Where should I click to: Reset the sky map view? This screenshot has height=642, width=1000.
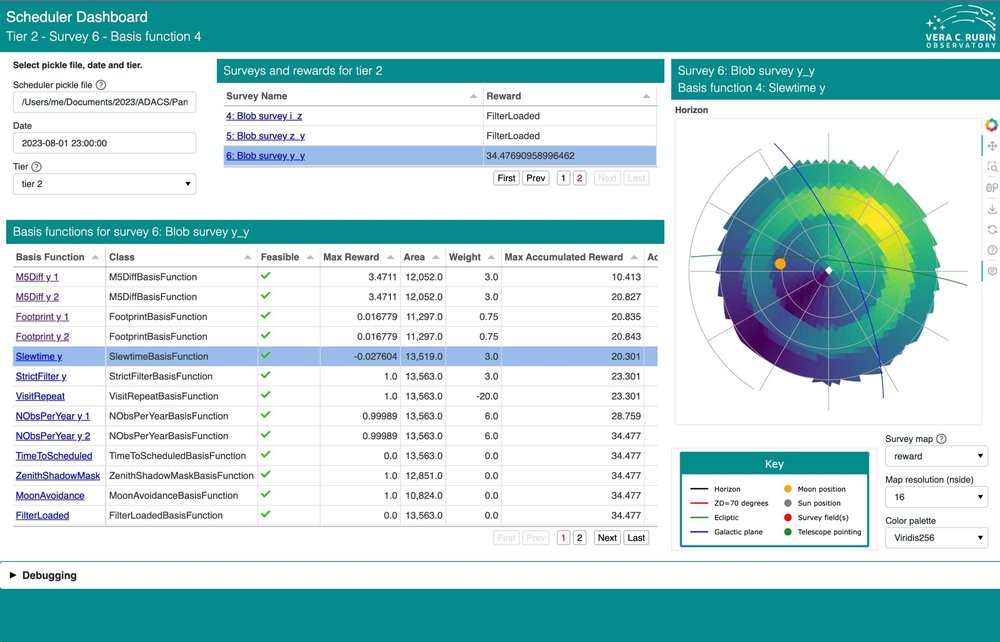991,229
